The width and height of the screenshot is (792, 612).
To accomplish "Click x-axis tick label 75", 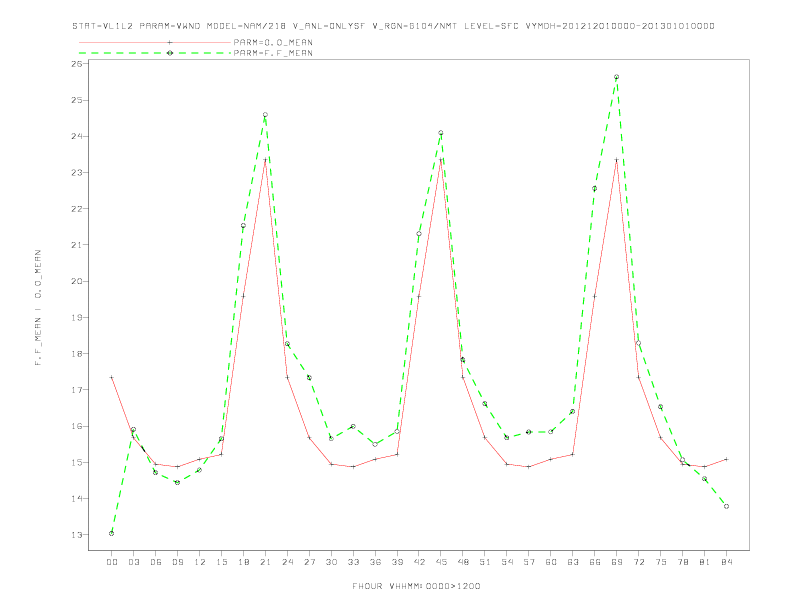I will [x=661, y=562].
